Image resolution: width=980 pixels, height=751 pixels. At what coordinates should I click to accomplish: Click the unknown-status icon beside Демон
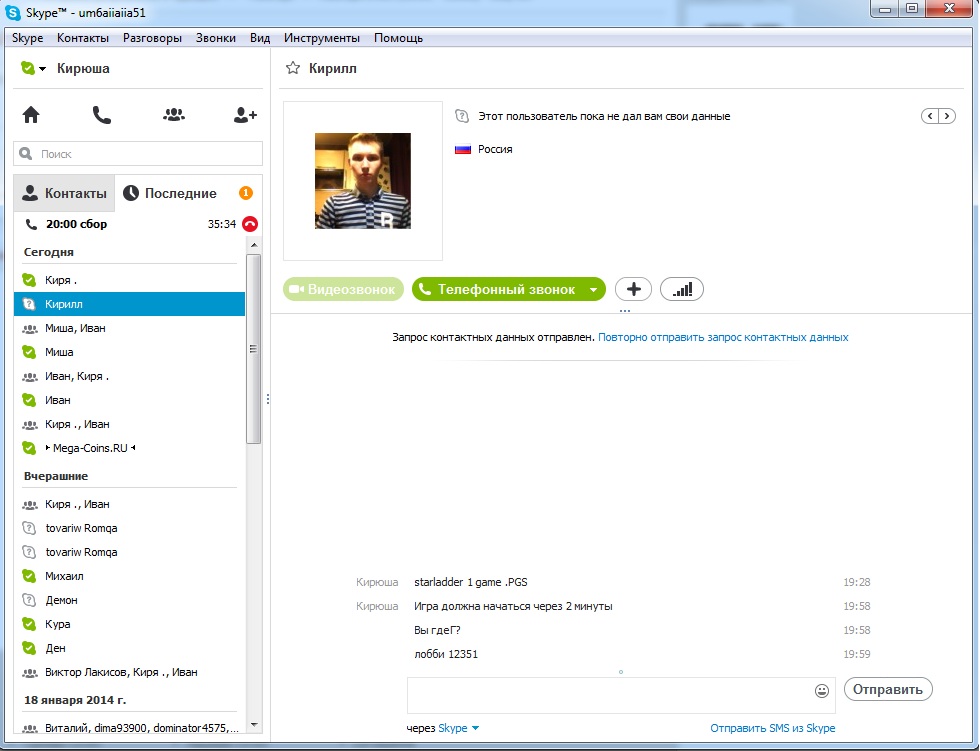(x=29, y=600)
